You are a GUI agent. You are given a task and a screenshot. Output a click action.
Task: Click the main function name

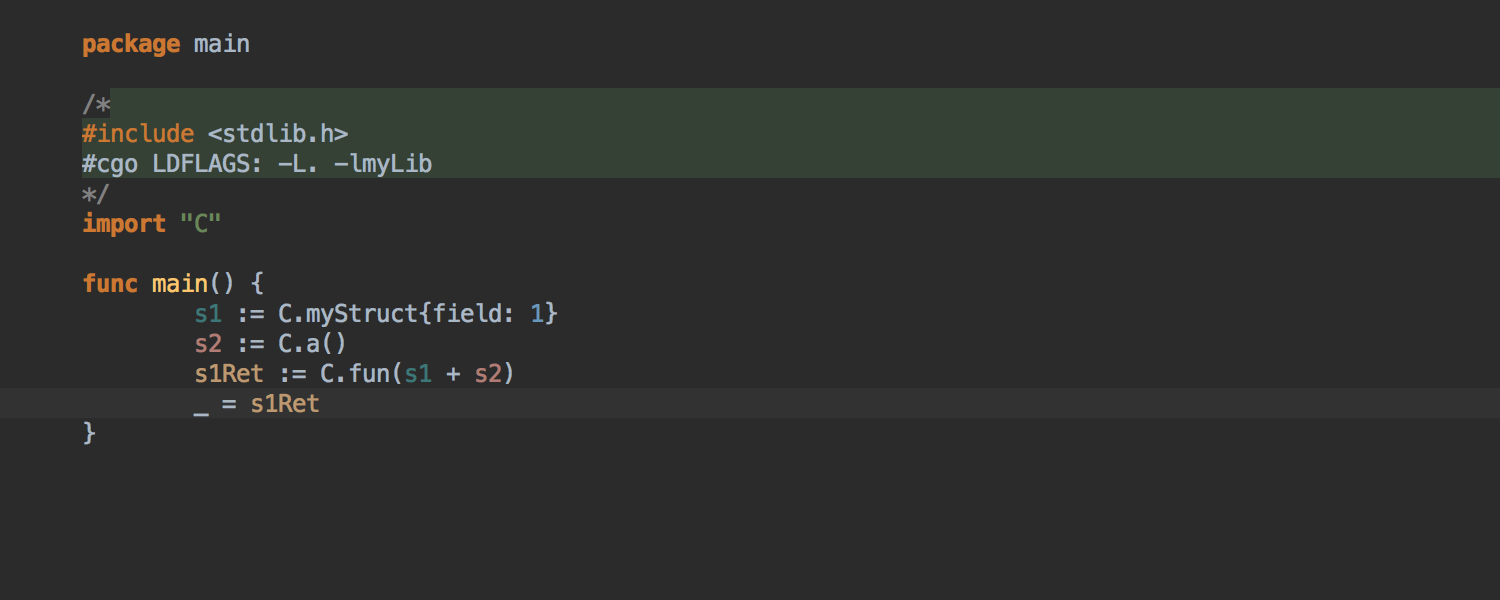coord(180,284)
